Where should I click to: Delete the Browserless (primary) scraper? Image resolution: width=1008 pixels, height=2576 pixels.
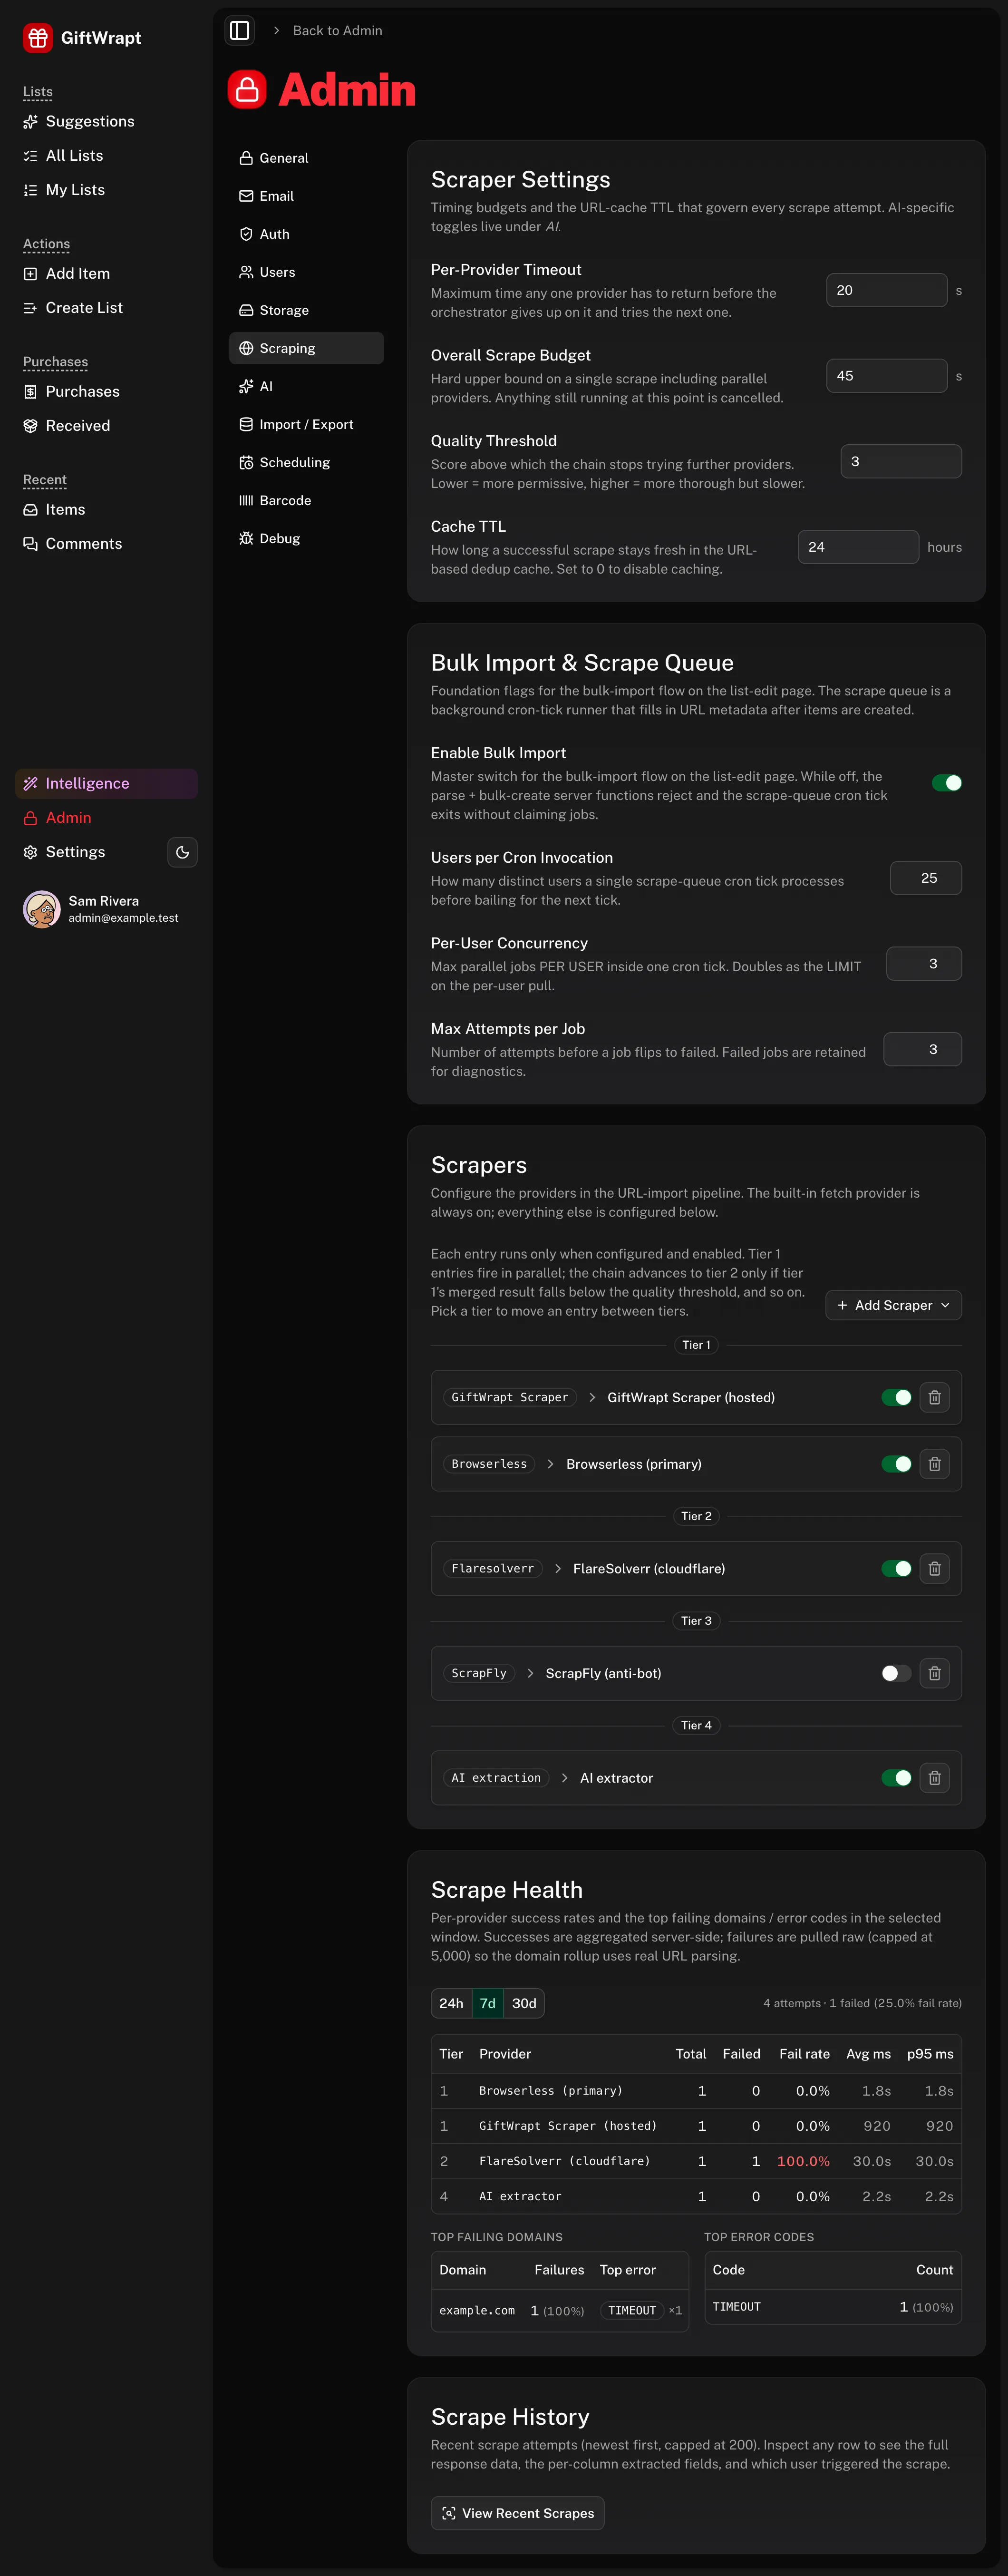[934, 1464]
